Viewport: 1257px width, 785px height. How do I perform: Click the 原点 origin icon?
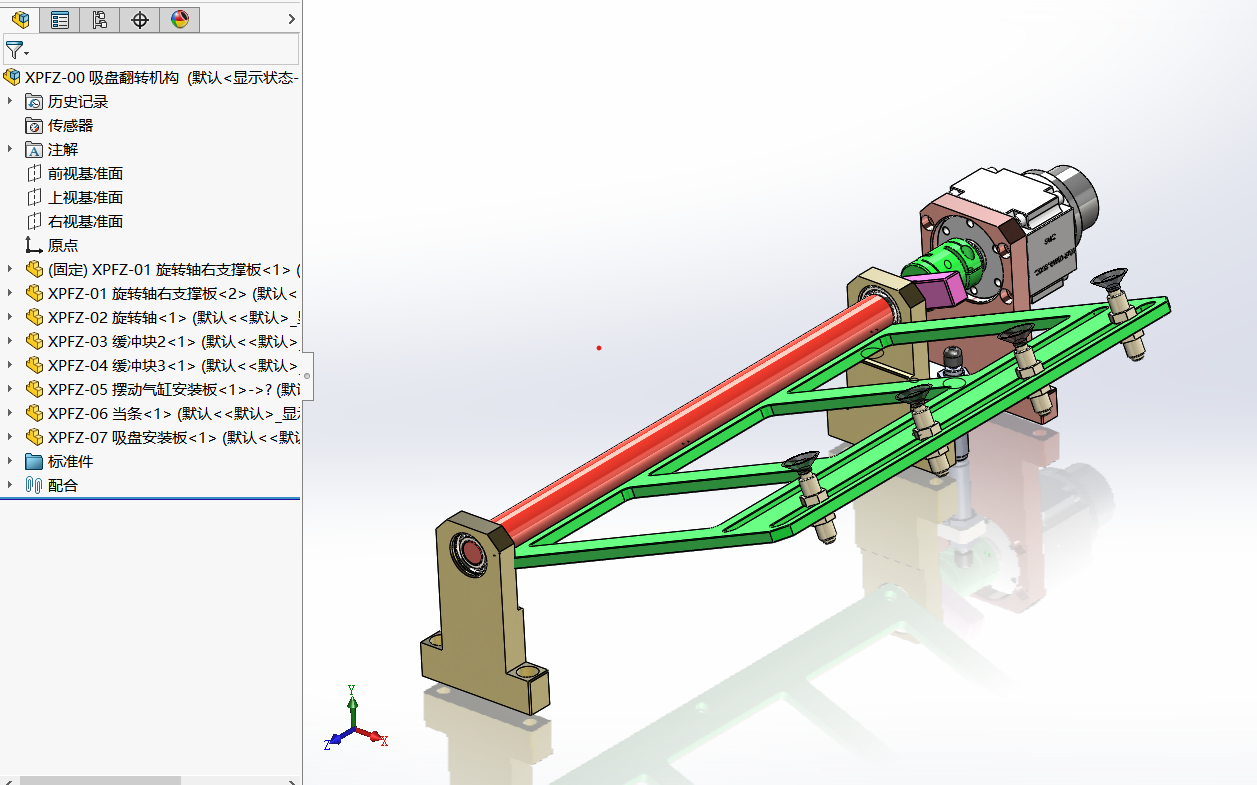click(34, 245)
